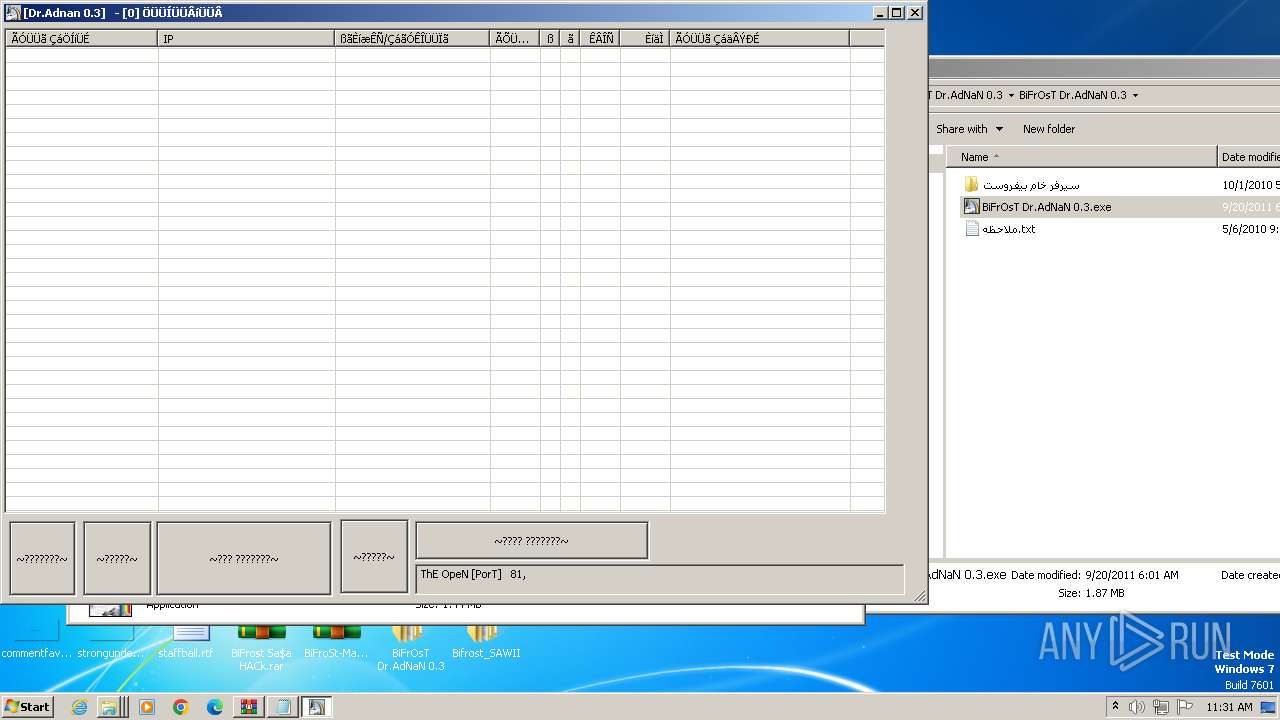The image size is (1280, 720).
Task: Select Bifrost_SAWII desktop folder
Action: click(x=486, y=640)
